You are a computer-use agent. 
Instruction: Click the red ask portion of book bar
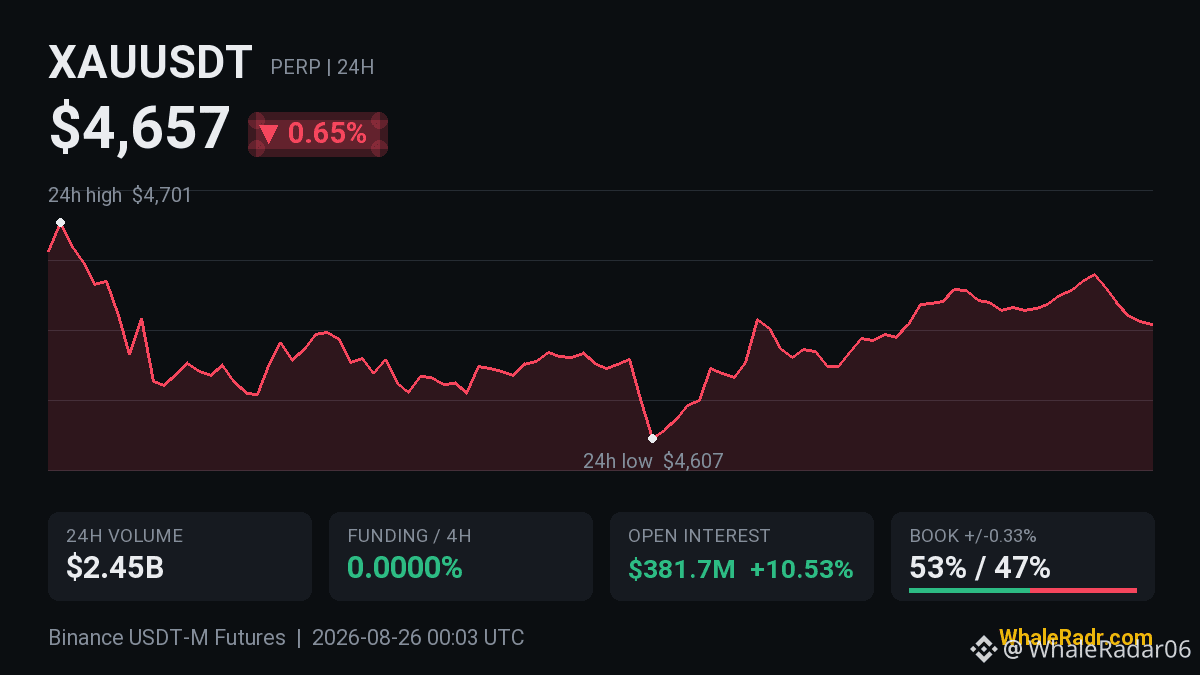point(1083,590)
